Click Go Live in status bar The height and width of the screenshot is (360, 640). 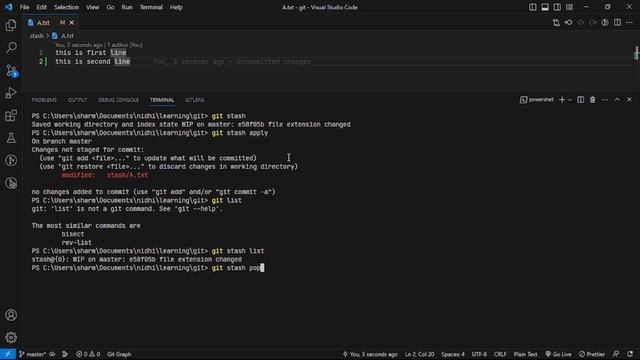[x=558, y=354]
